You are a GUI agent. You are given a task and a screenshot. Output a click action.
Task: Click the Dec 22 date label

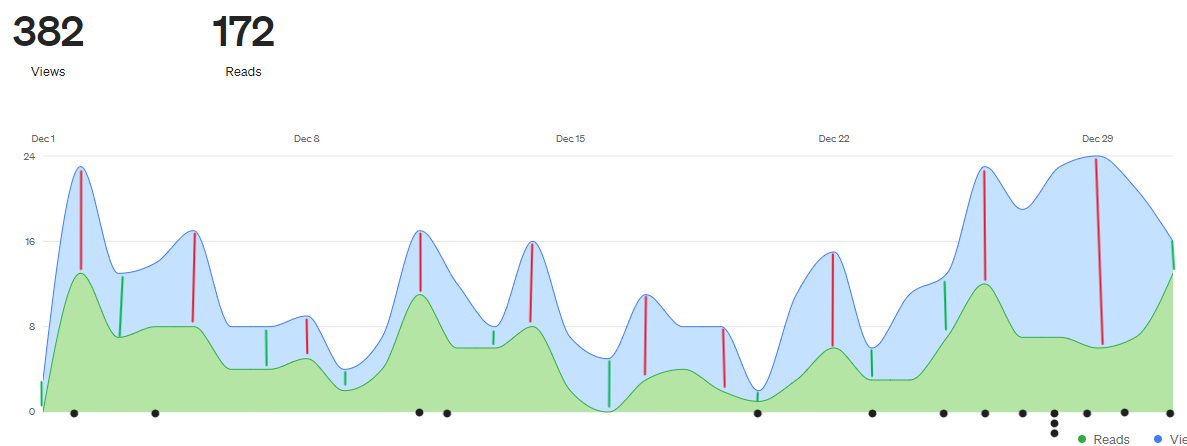click(x=833, y=139)
